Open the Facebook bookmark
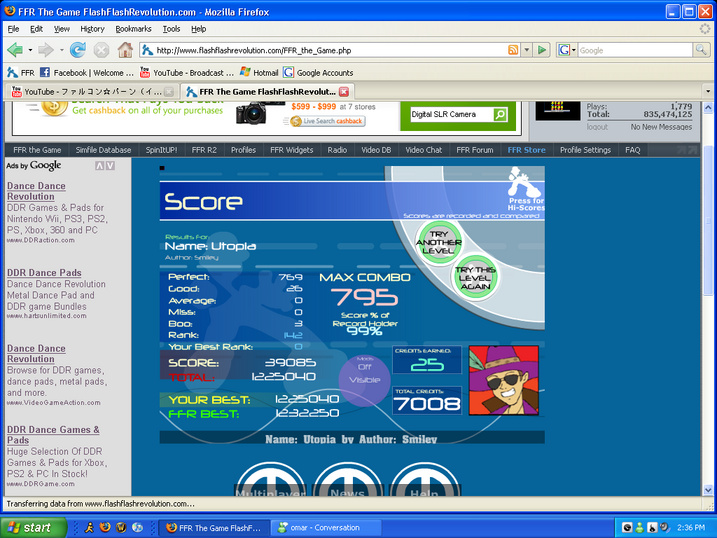Image resolution: width=717 pixels, height=538 pixels. [86, 73]
